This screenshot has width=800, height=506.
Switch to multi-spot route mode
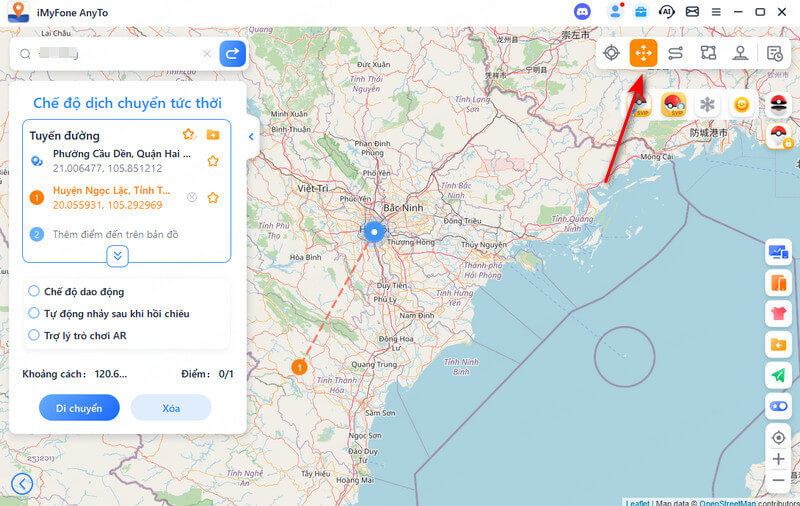point(708,53)
